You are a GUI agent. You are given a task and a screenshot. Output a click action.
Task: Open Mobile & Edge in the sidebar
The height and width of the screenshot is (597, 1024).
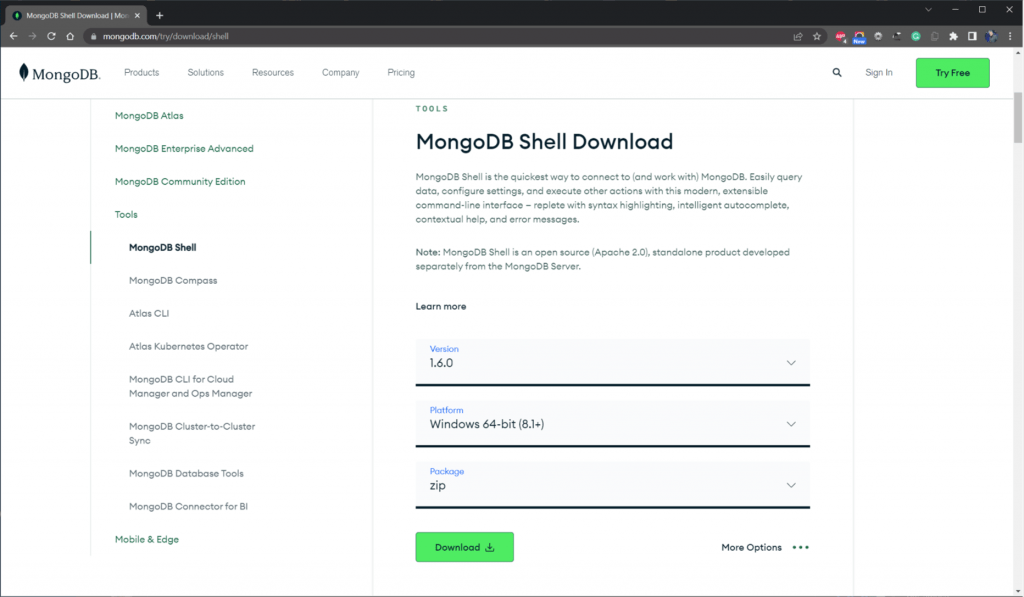pyautogui.click(x=147, y=540)
